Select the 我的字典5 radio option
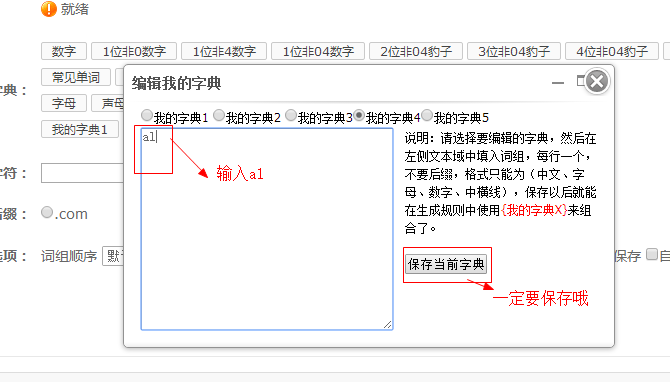 click(427, 115)
